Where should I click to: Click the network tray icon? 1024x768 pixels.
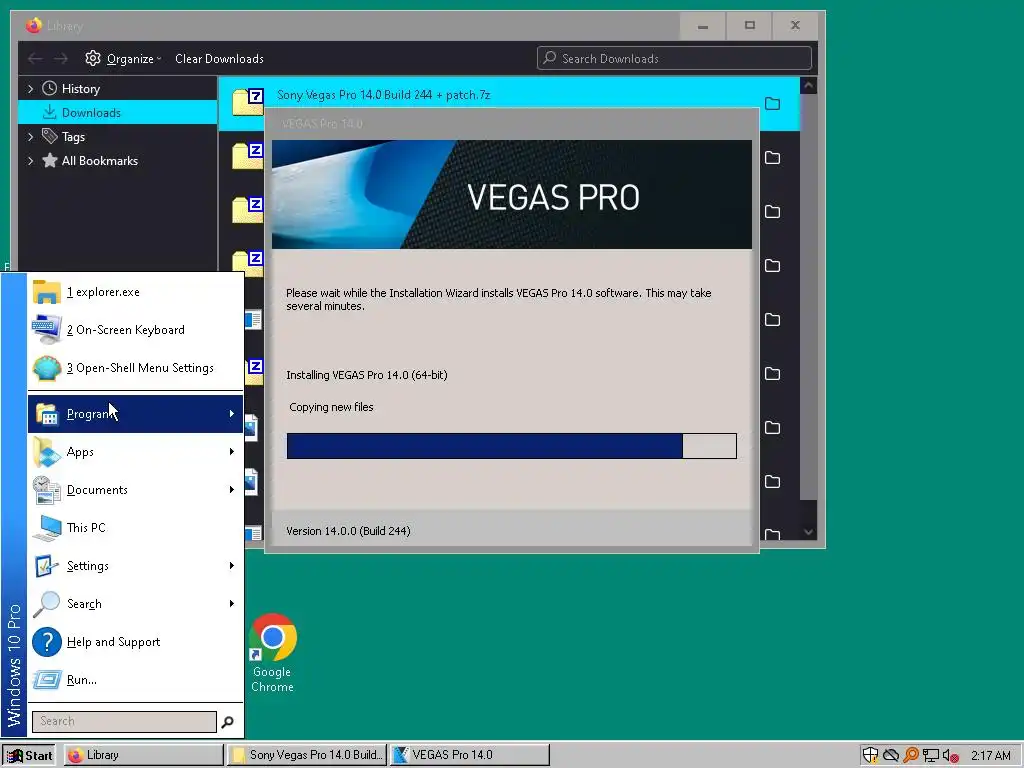[x=931, y=756]
